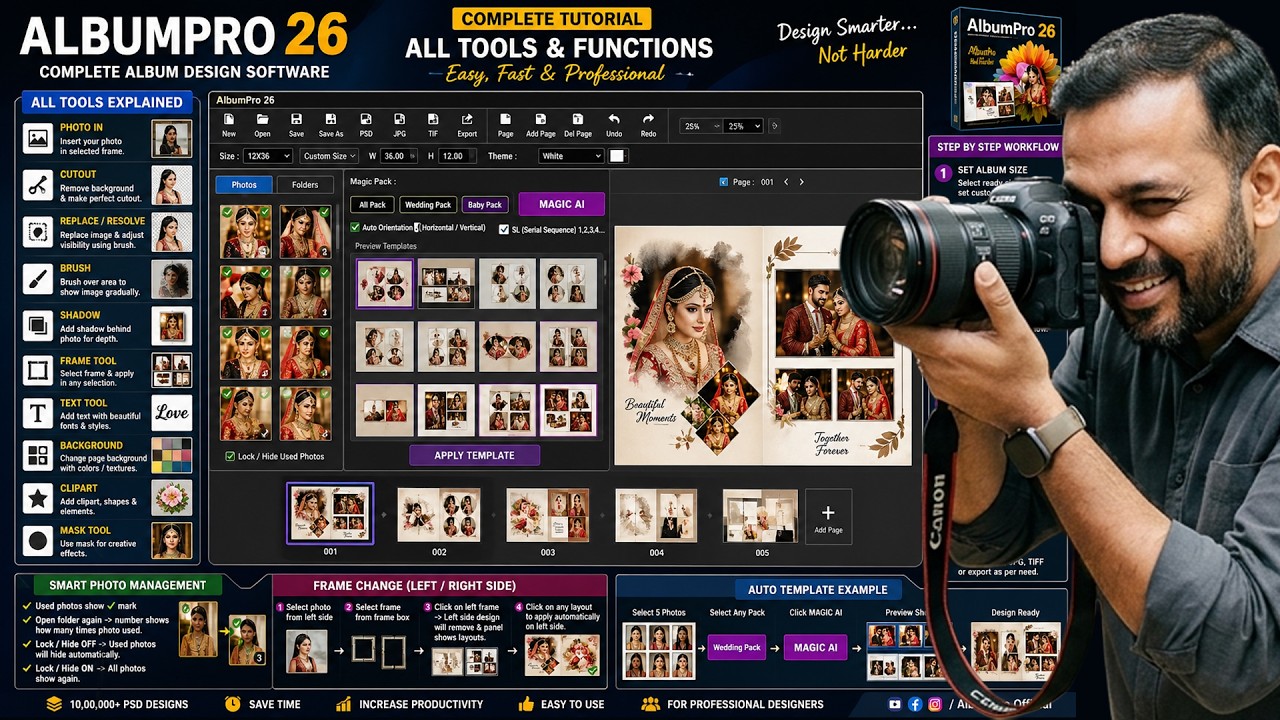Click the YouTube icon in footer
This screenshot has height=720, width=1280.
click(895, 704)
